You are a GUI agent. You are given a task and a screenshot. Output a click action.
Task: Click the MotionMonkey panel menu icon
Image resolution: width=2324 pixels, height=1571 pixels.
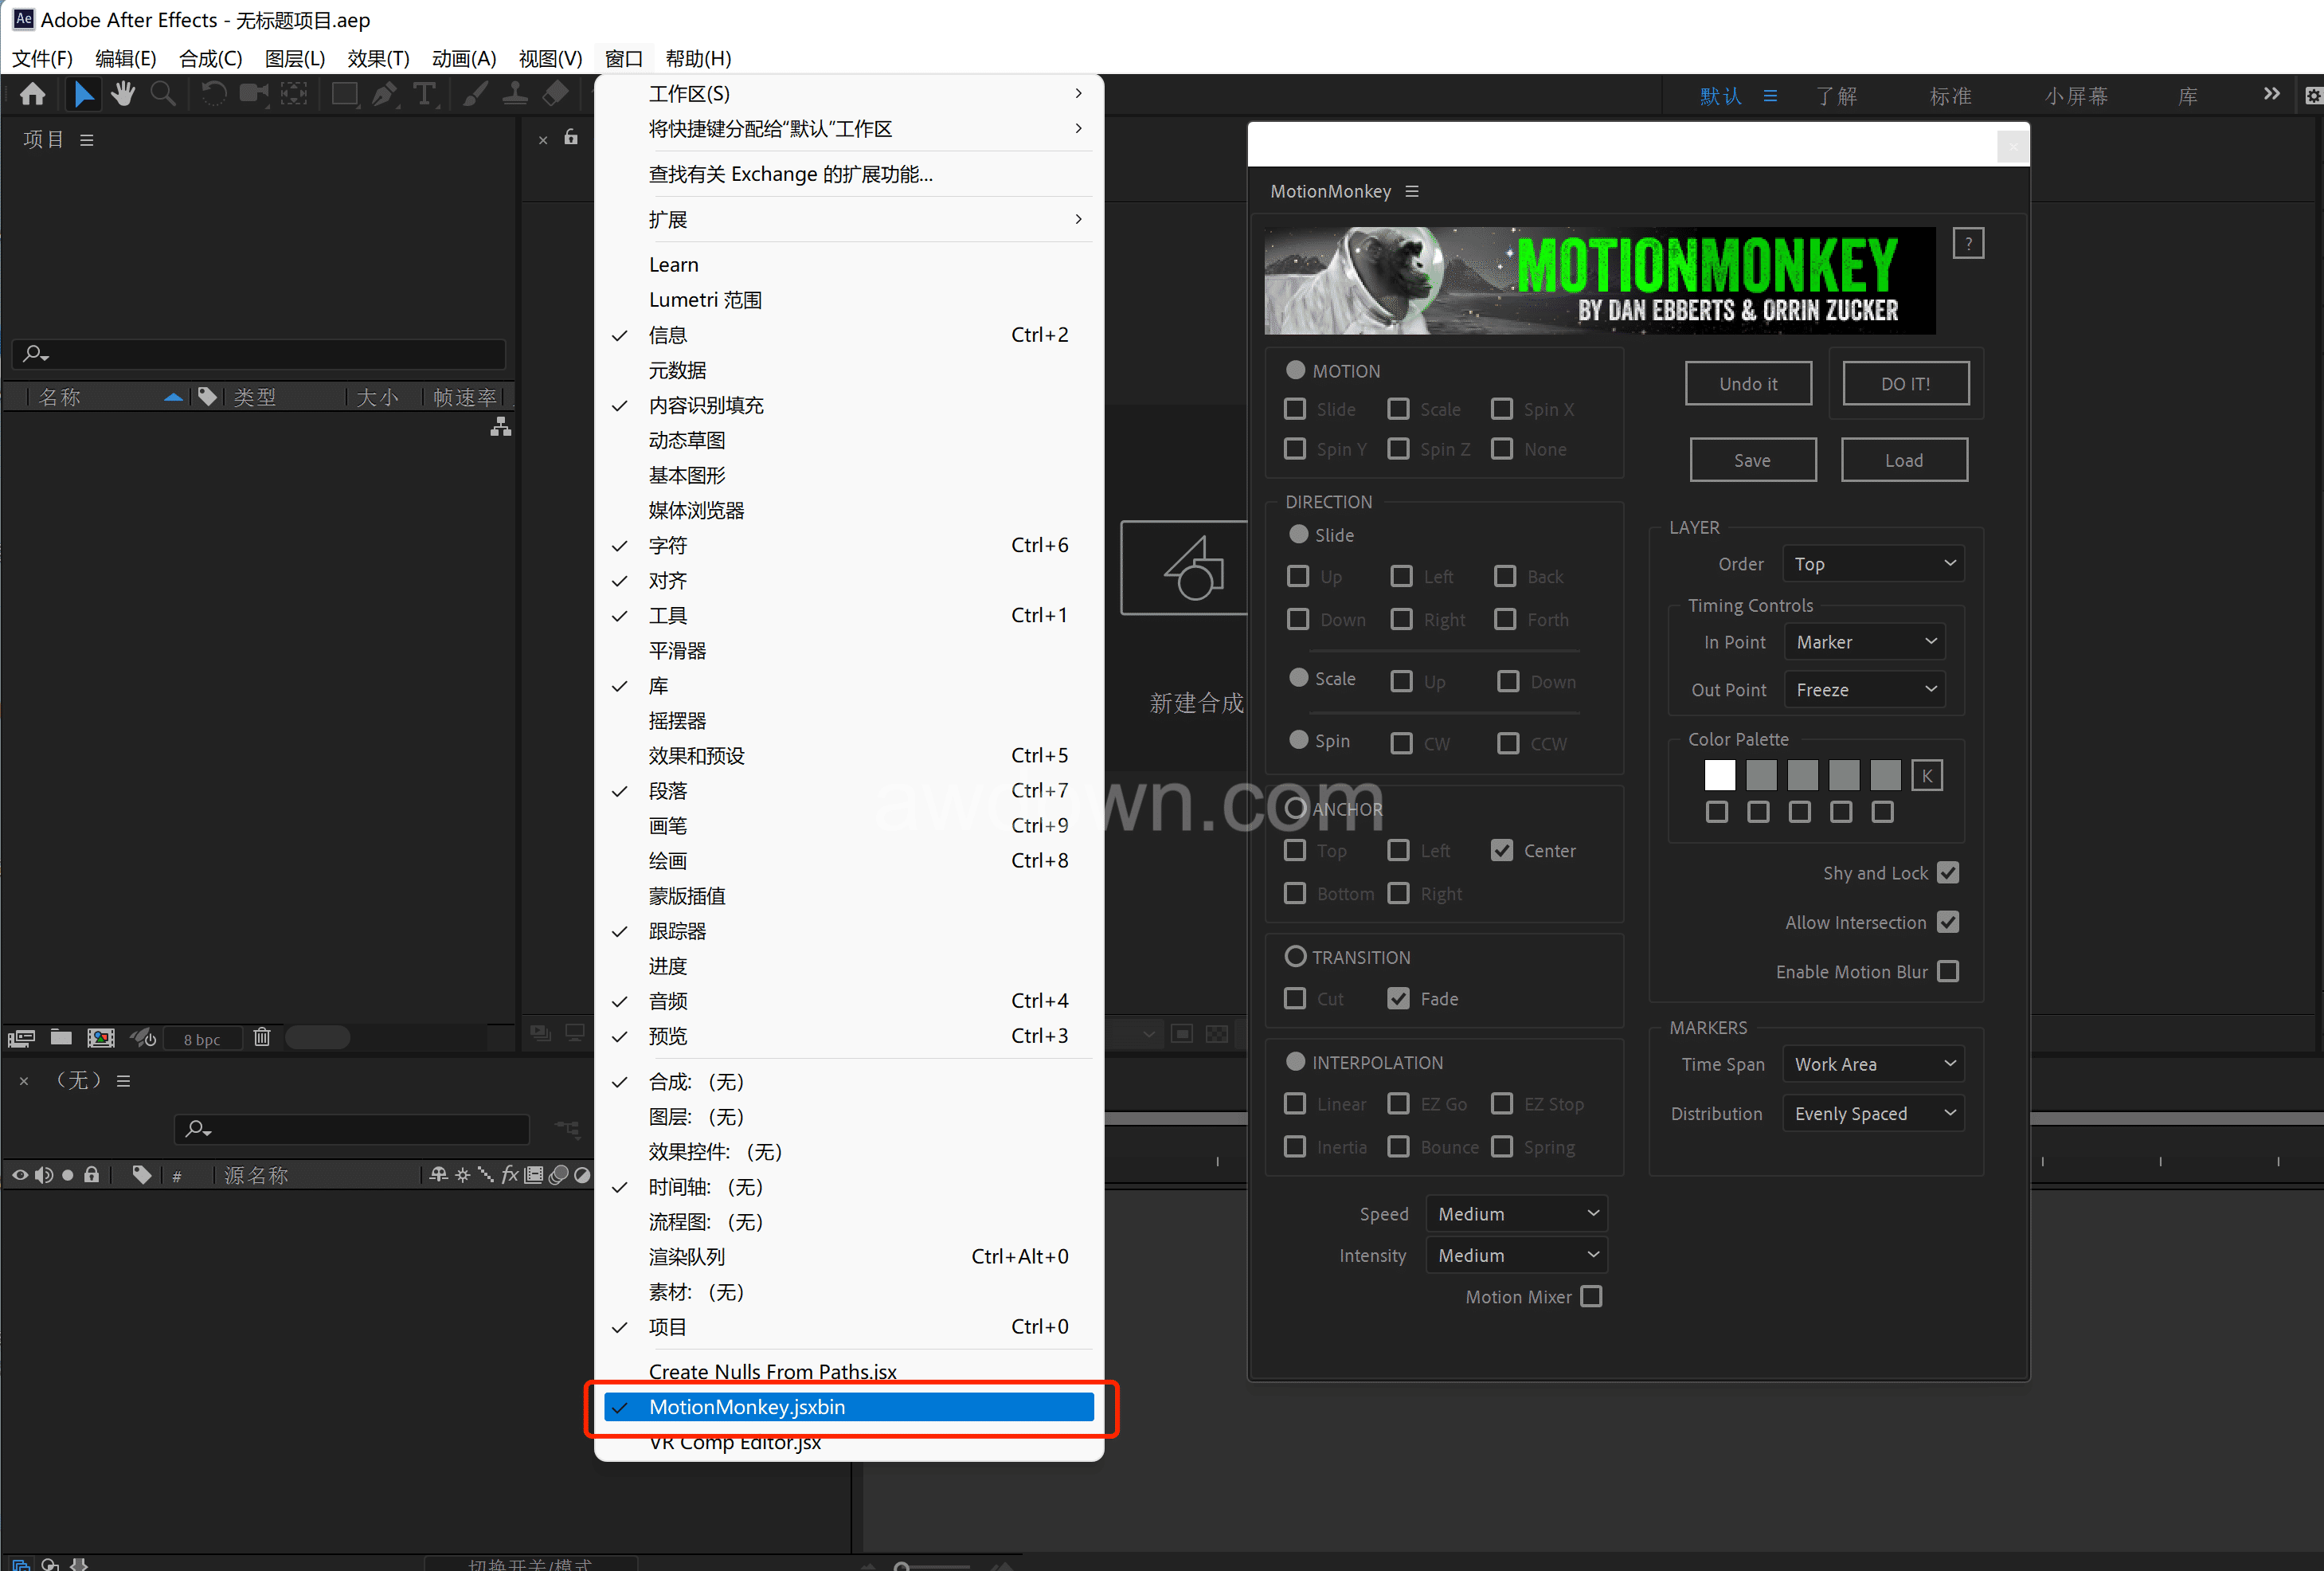[x=1412, y=191]
